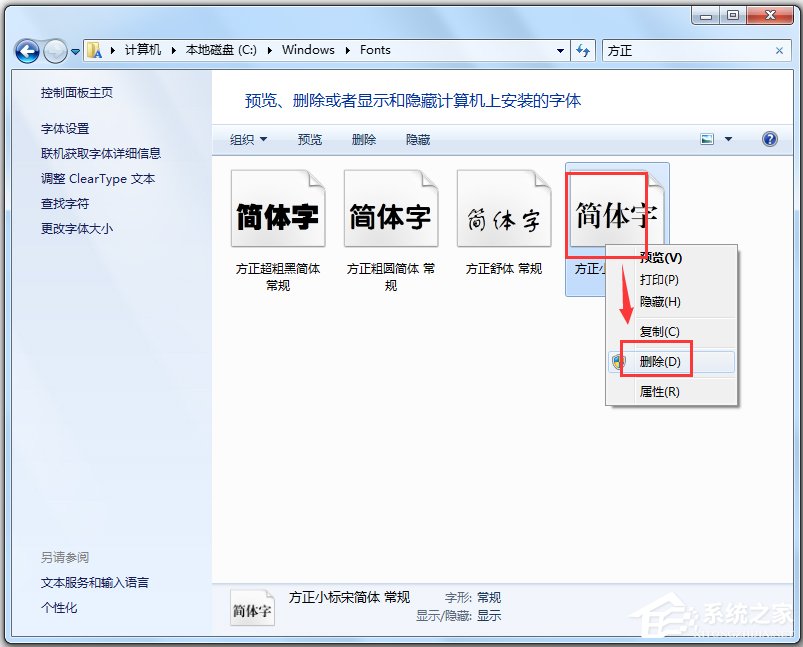Image resolution: width=803 pixels, height=647 pixels.
Task: Select the 方正舒体 font thumbnail
Action: coord(504,208)
